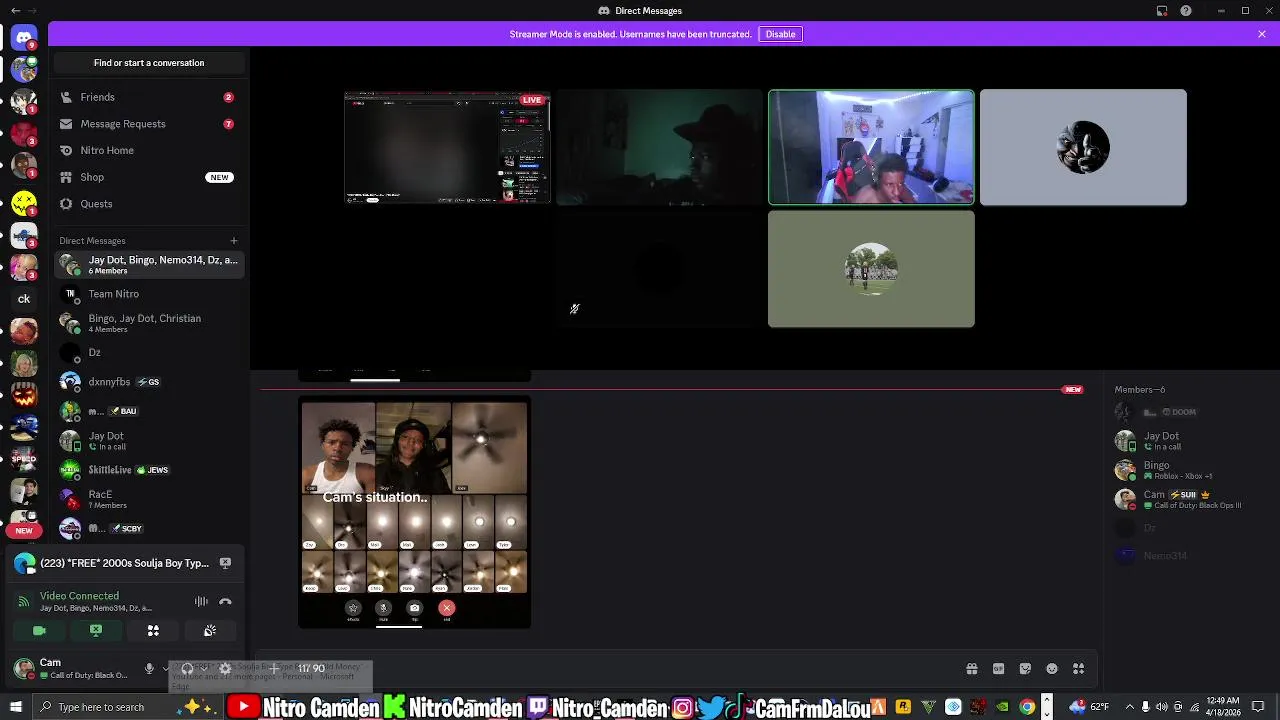Open RacE group conversation
The image size is (1280, 720).
point(148,499)
